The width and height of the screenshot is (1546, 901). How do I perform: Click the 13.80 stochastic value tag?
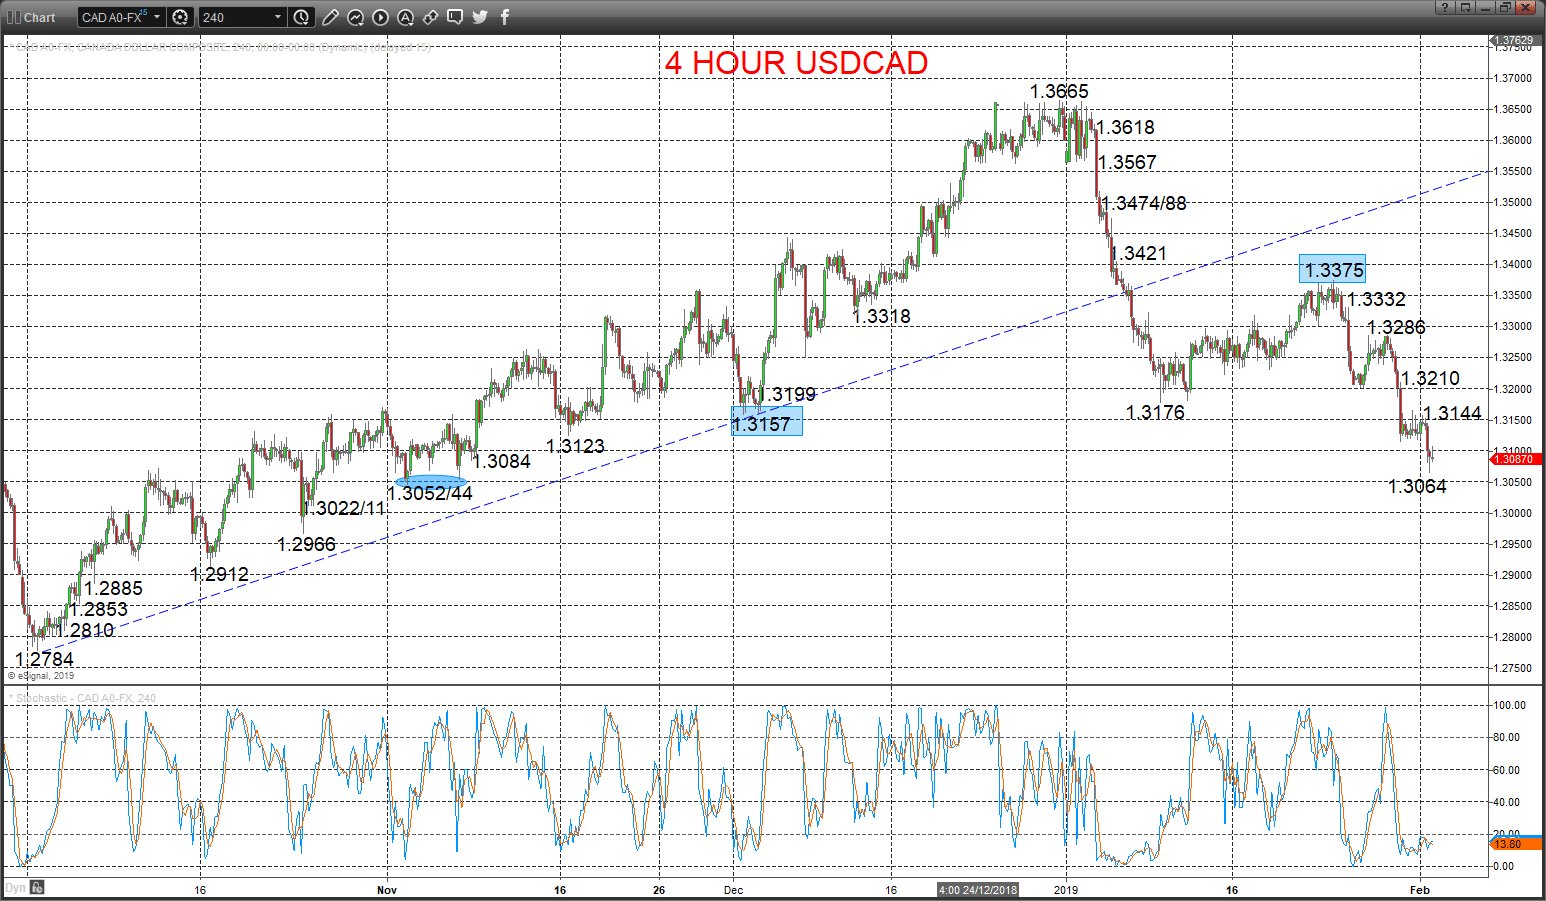coord(1517,844)
